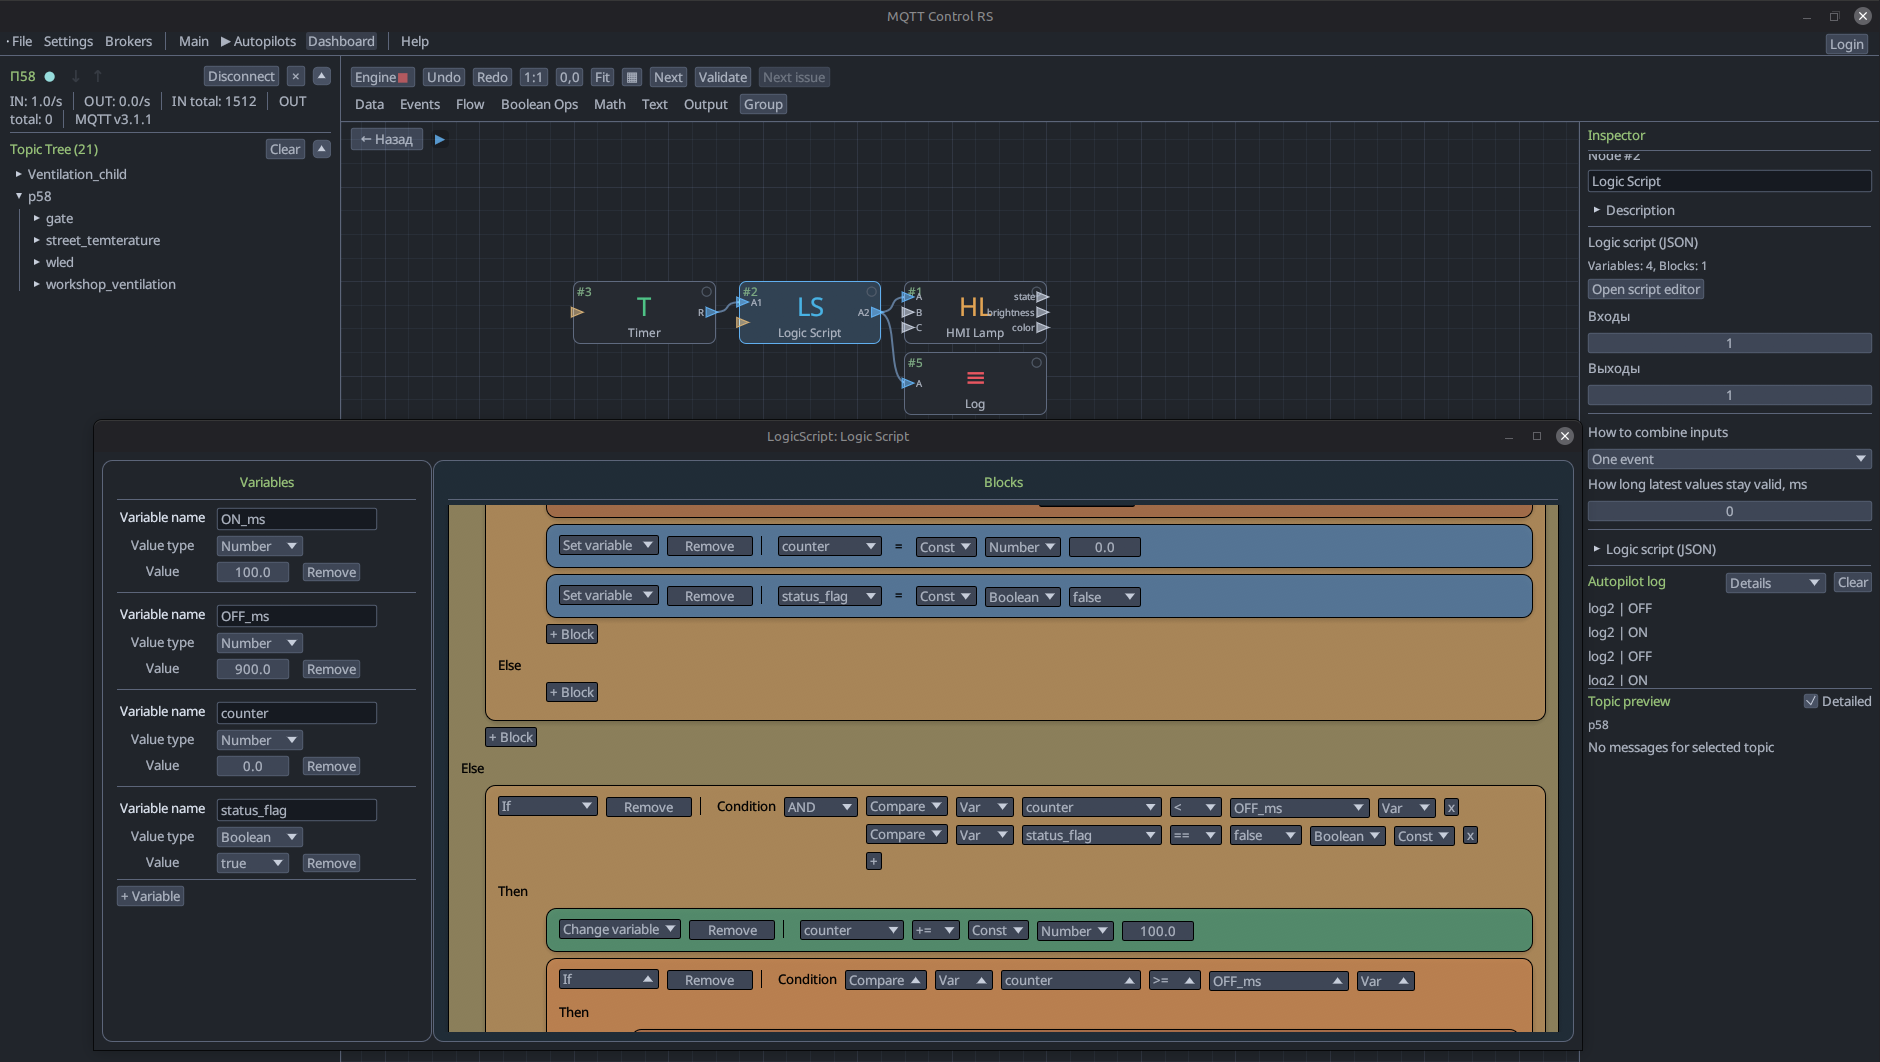The height and width of the screenshot is (1062, 1880).
Task: Click the HMI Lamp node's HL icon
Action: pos(972,306)
